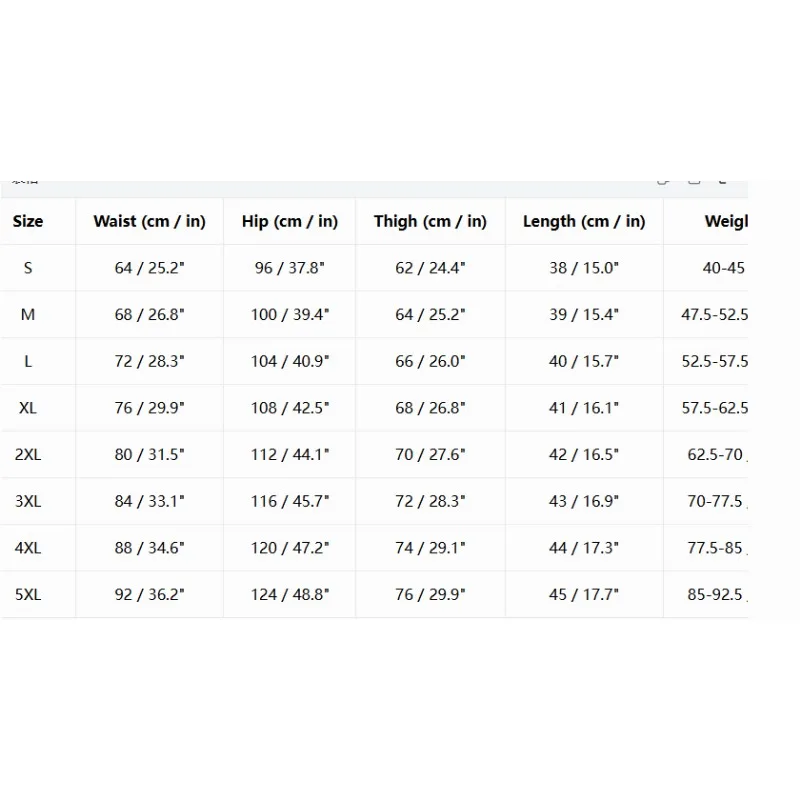Viewport: 800px width, 800px height.
Task: Click hip cell 108 / 42.5"
Action: [290, 408]
